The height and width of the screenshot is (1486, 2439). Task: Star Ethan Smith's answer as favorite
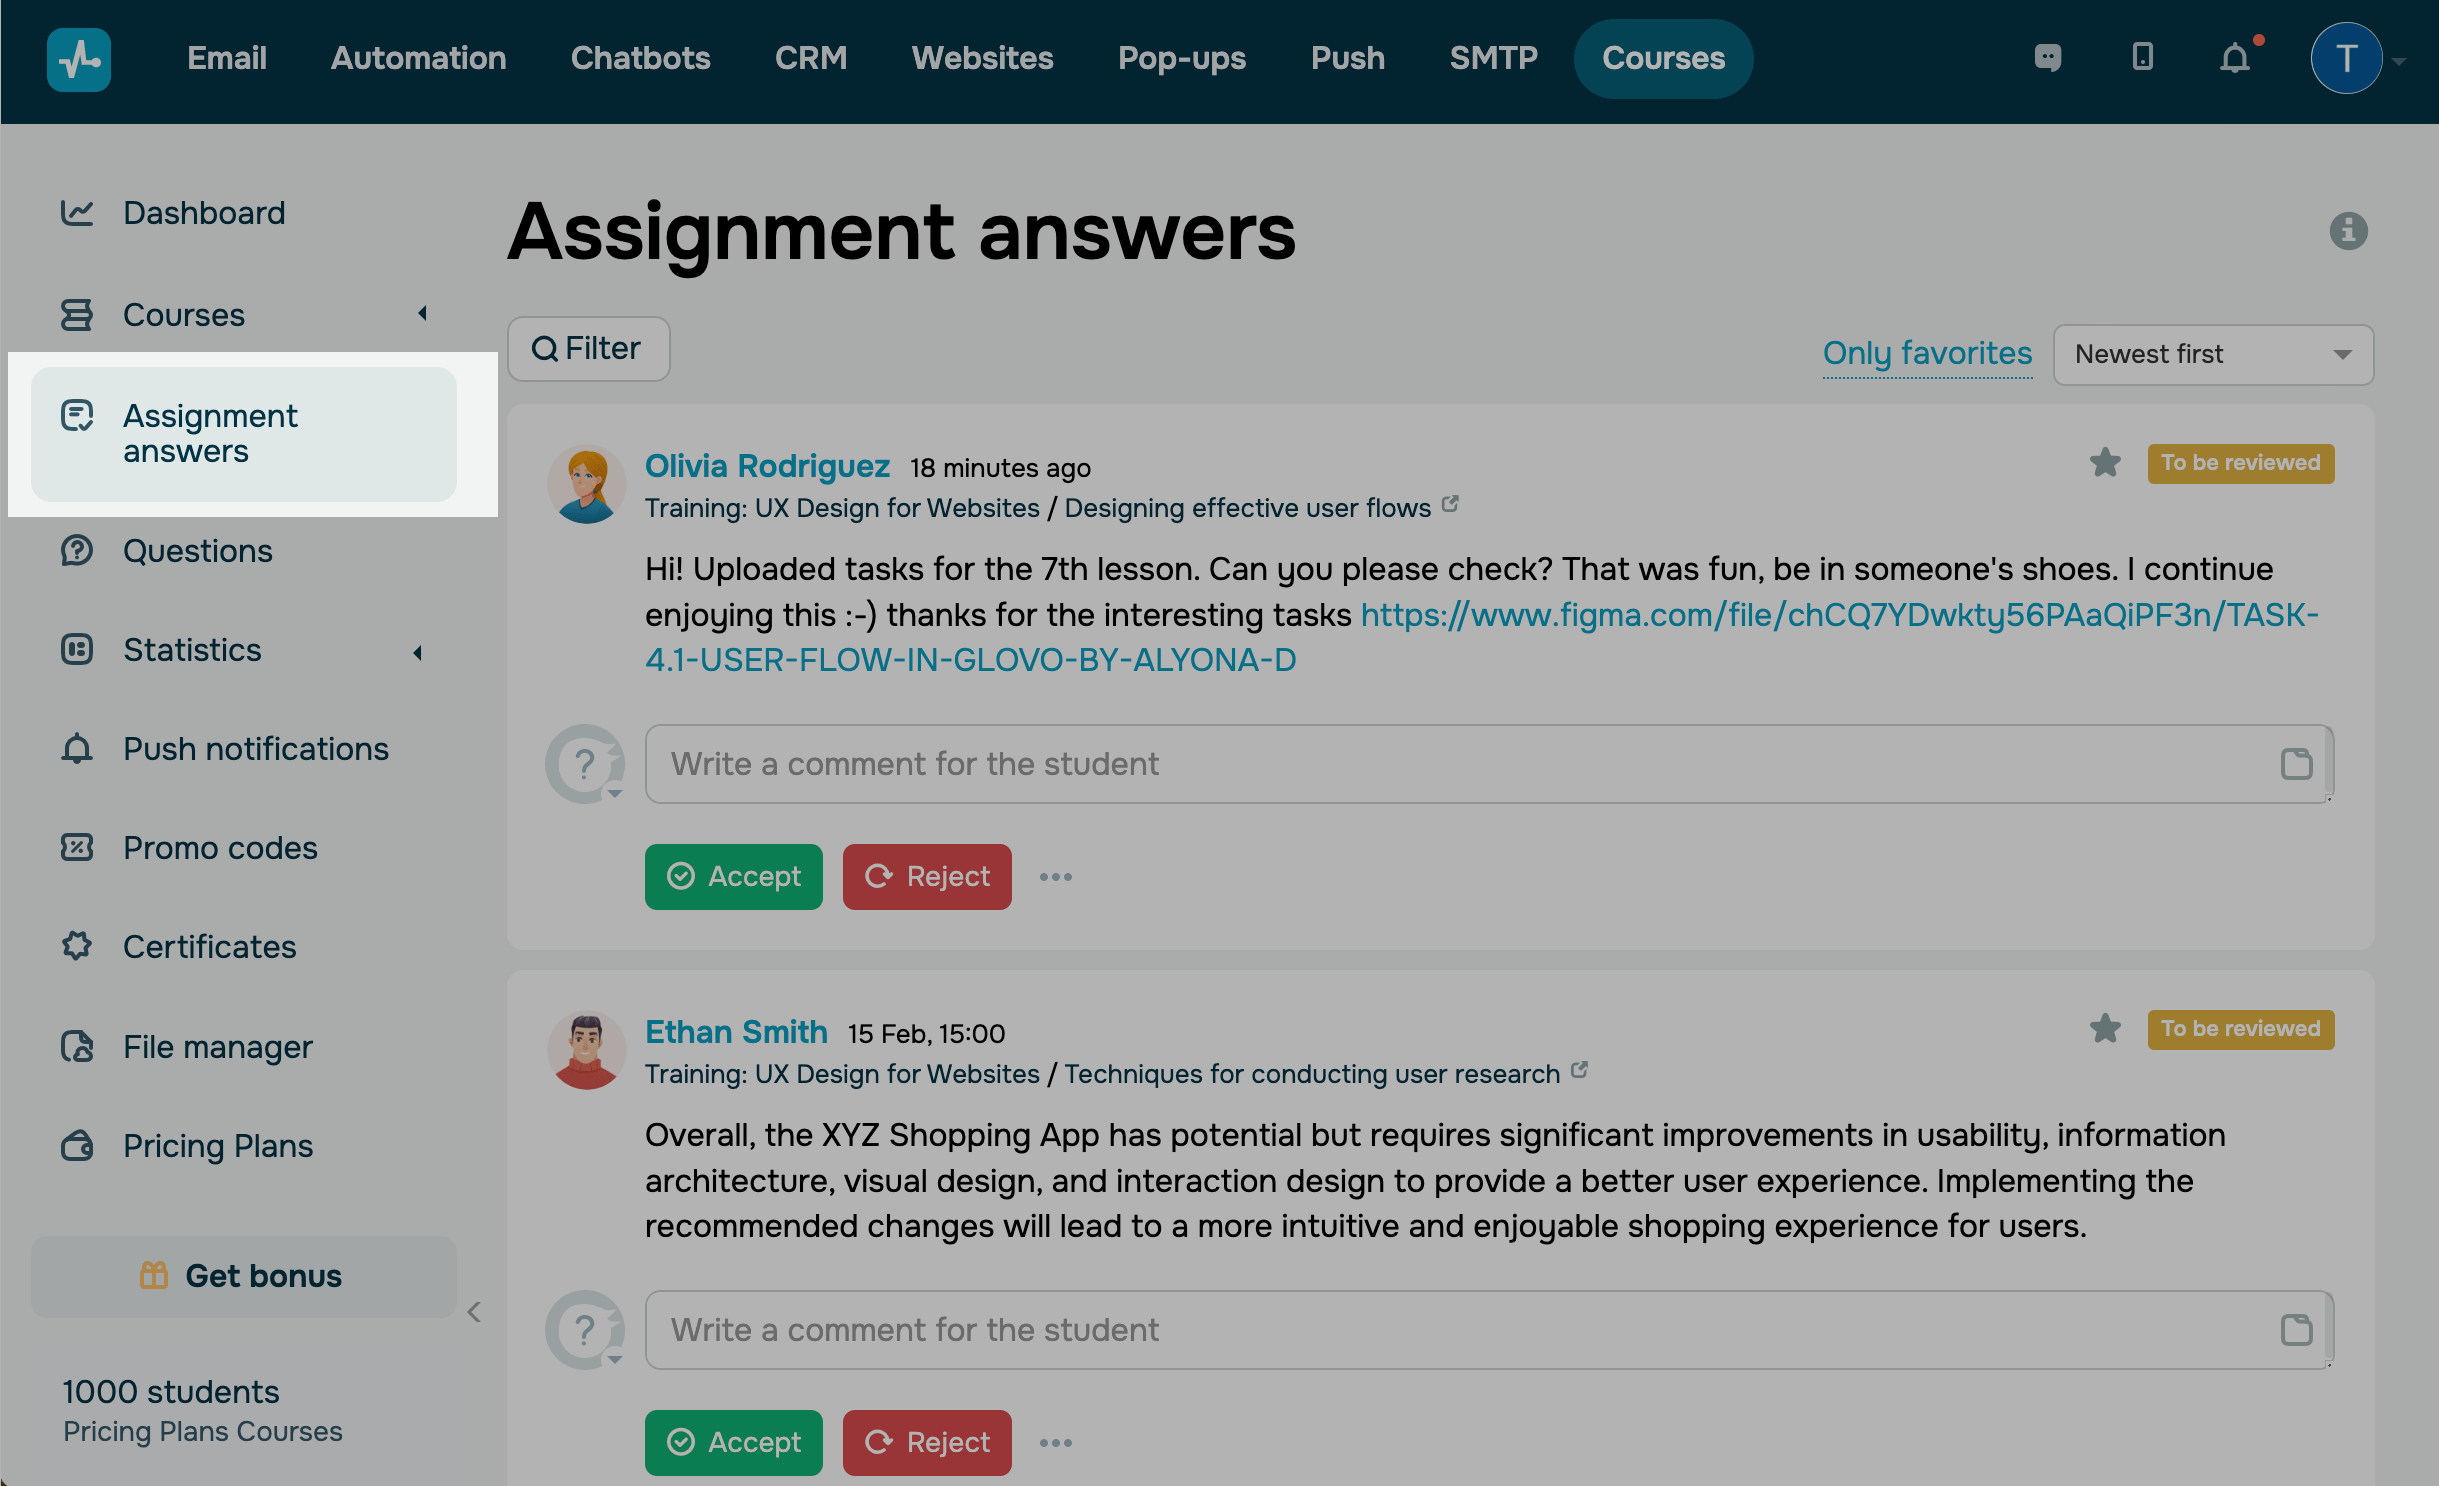[x=2105, y=1028]
